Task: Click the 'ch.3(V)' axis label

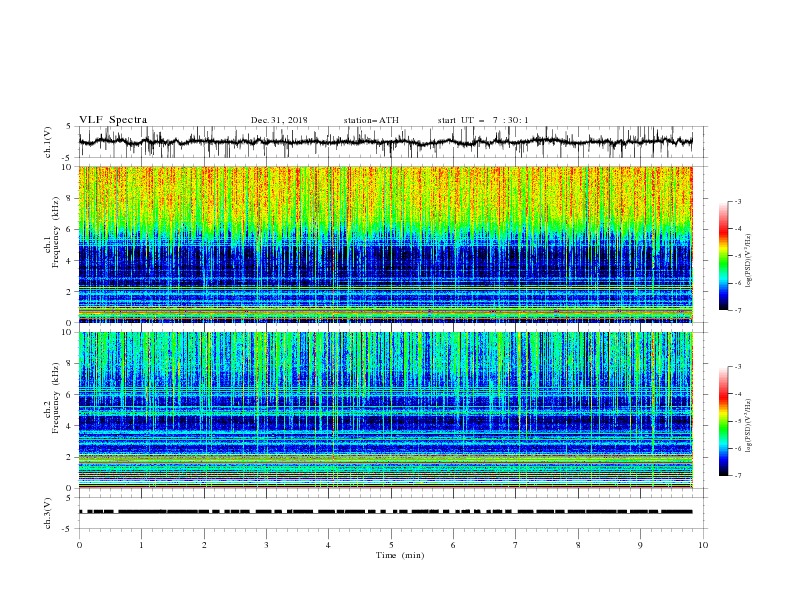Action: [48, 513]
